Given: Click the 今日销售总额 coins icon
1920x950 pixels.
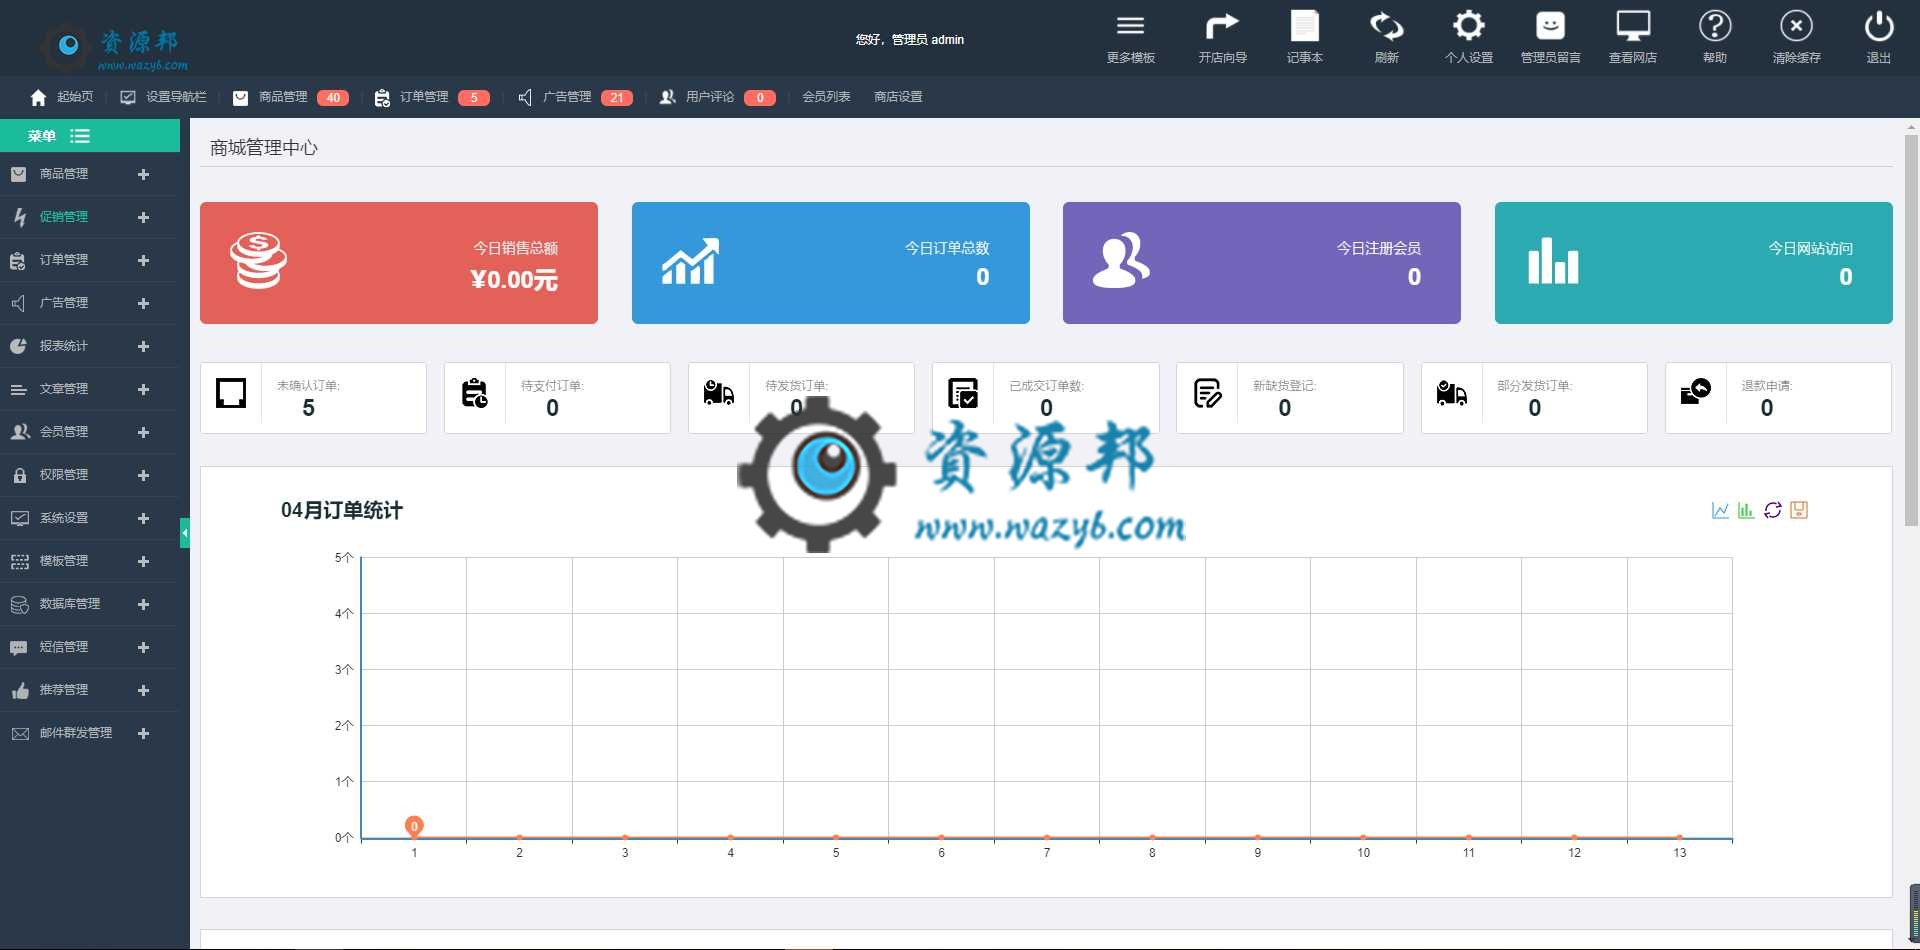Looking at the screenshot, I should tap(258, 260).
